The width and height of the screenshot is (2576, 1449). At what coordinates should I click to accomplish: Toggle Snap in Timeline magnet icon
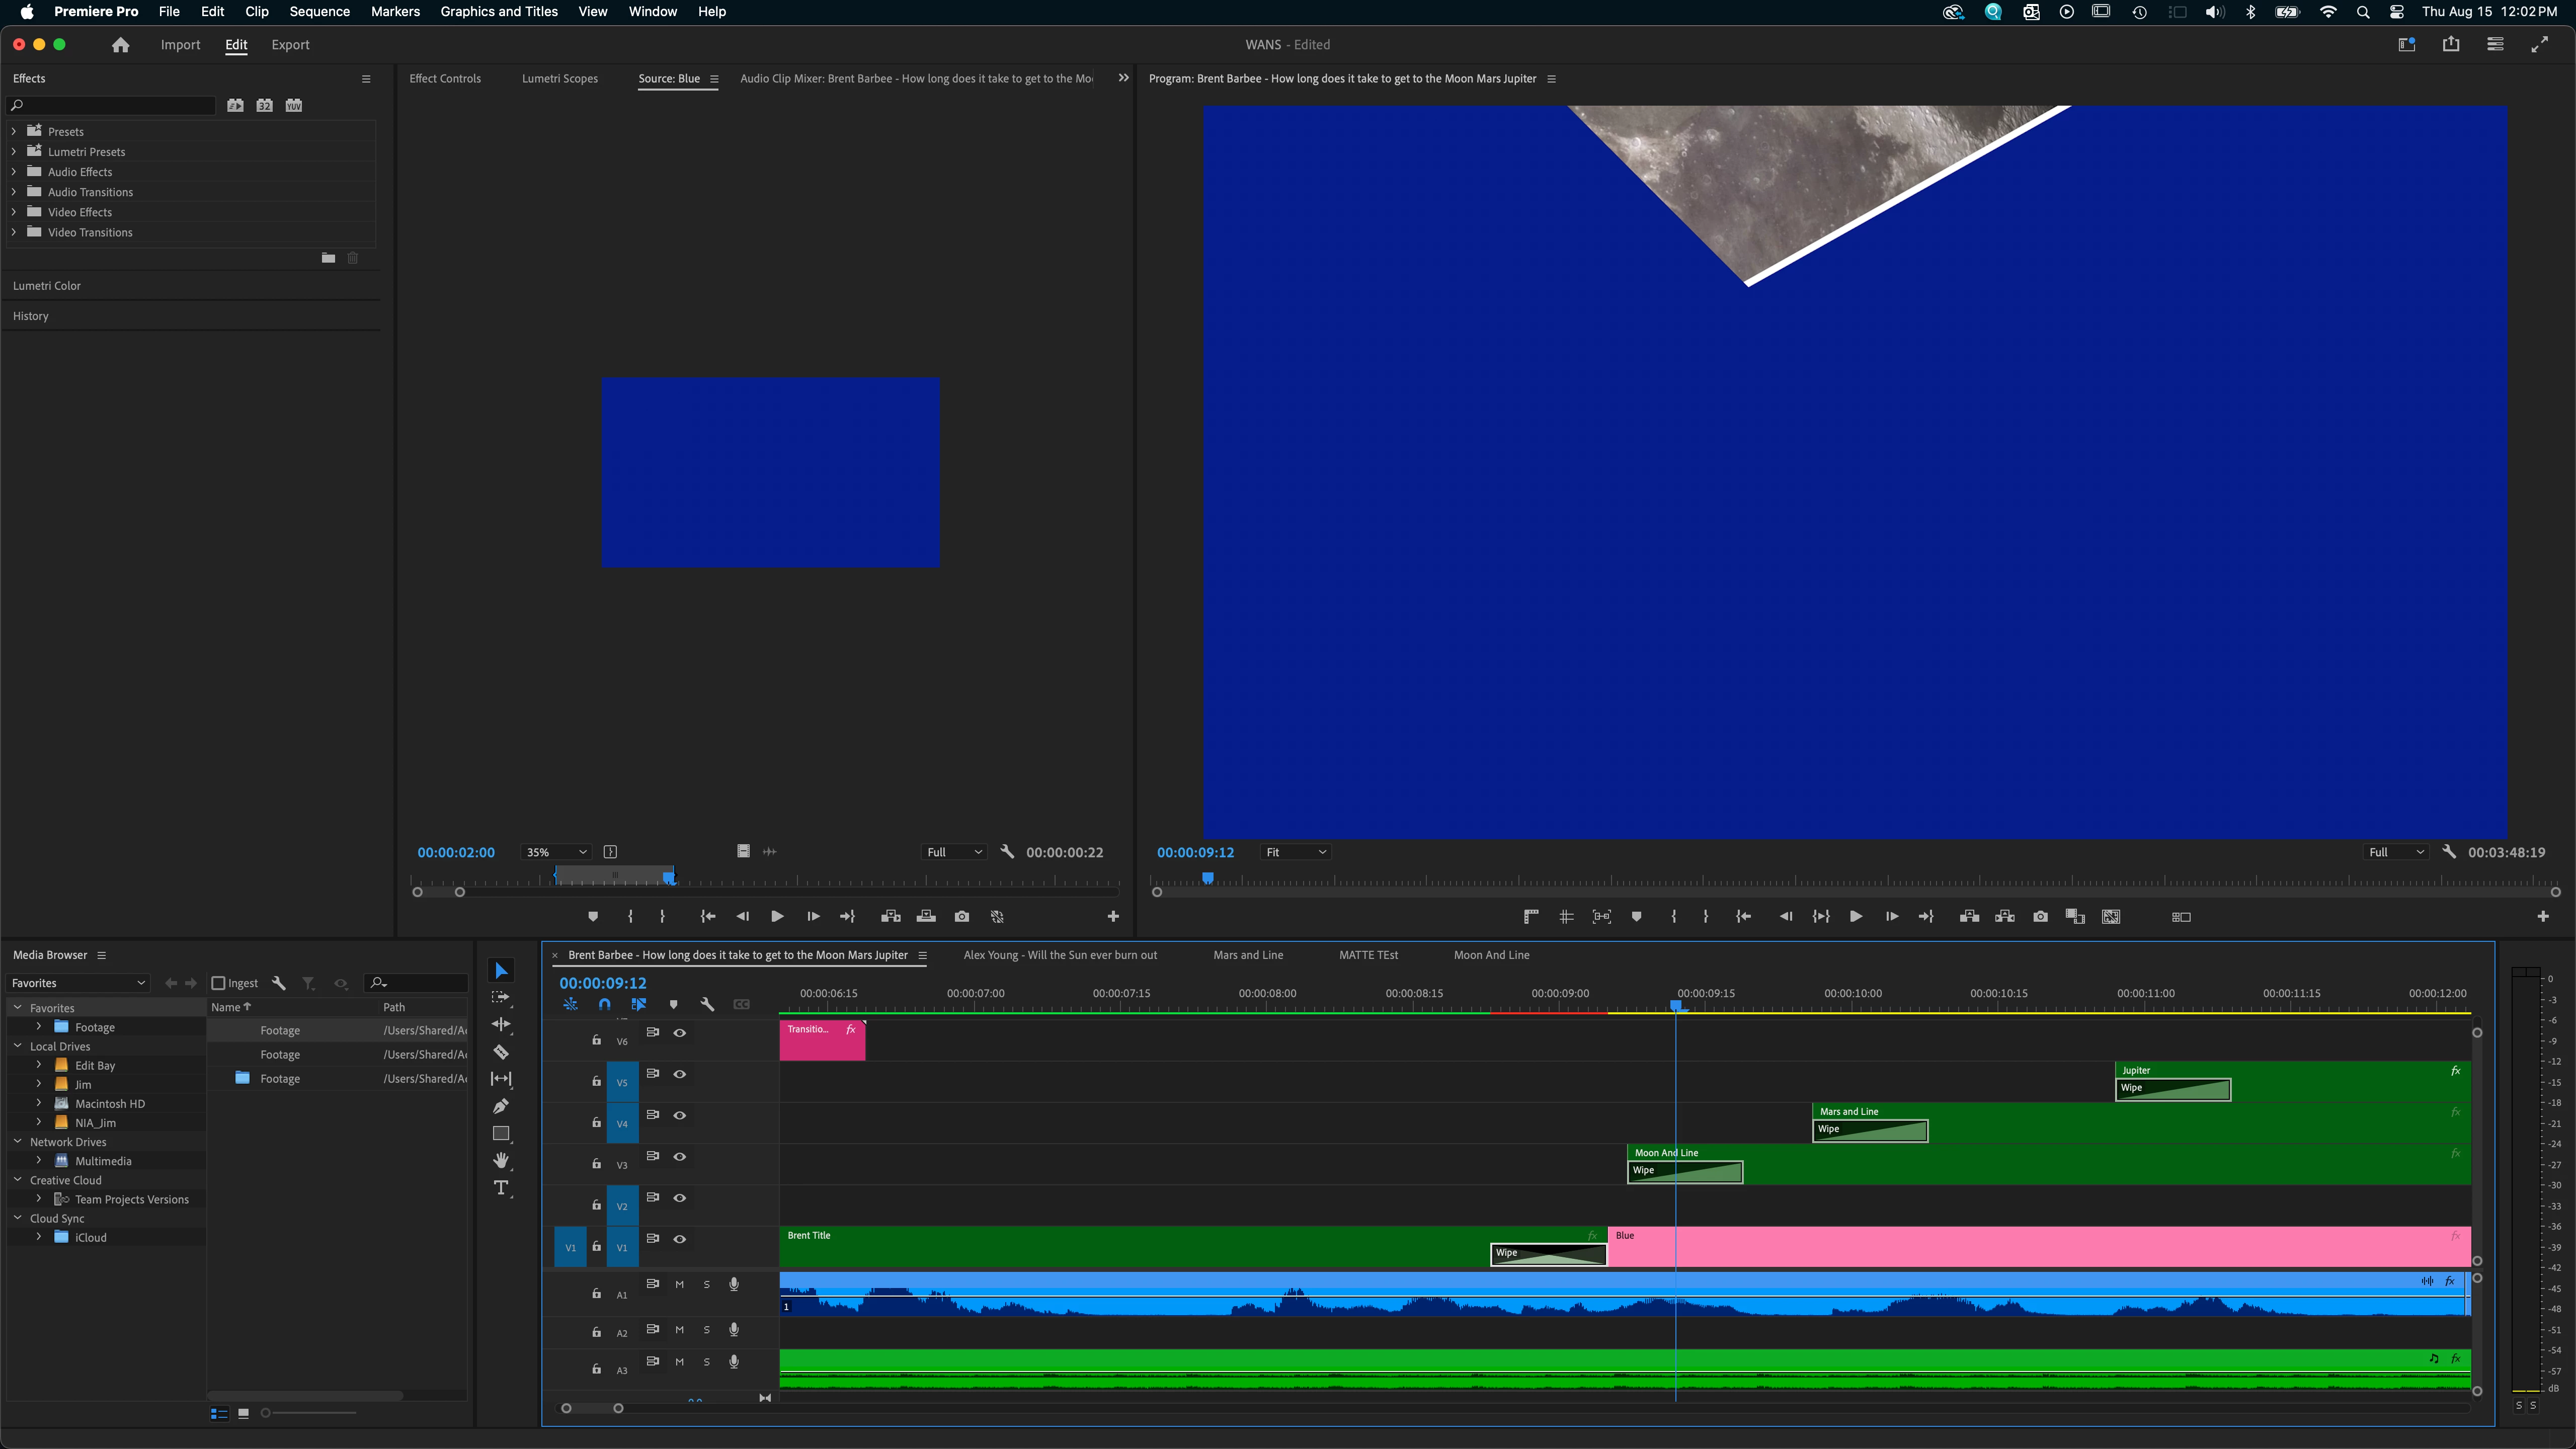point(604,1004)
